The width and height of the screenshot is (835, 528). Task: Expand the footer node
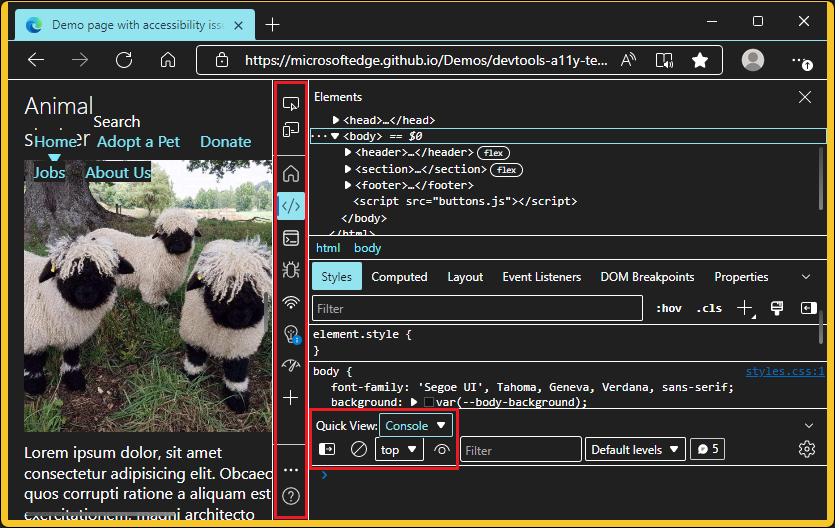pos(348,185)
